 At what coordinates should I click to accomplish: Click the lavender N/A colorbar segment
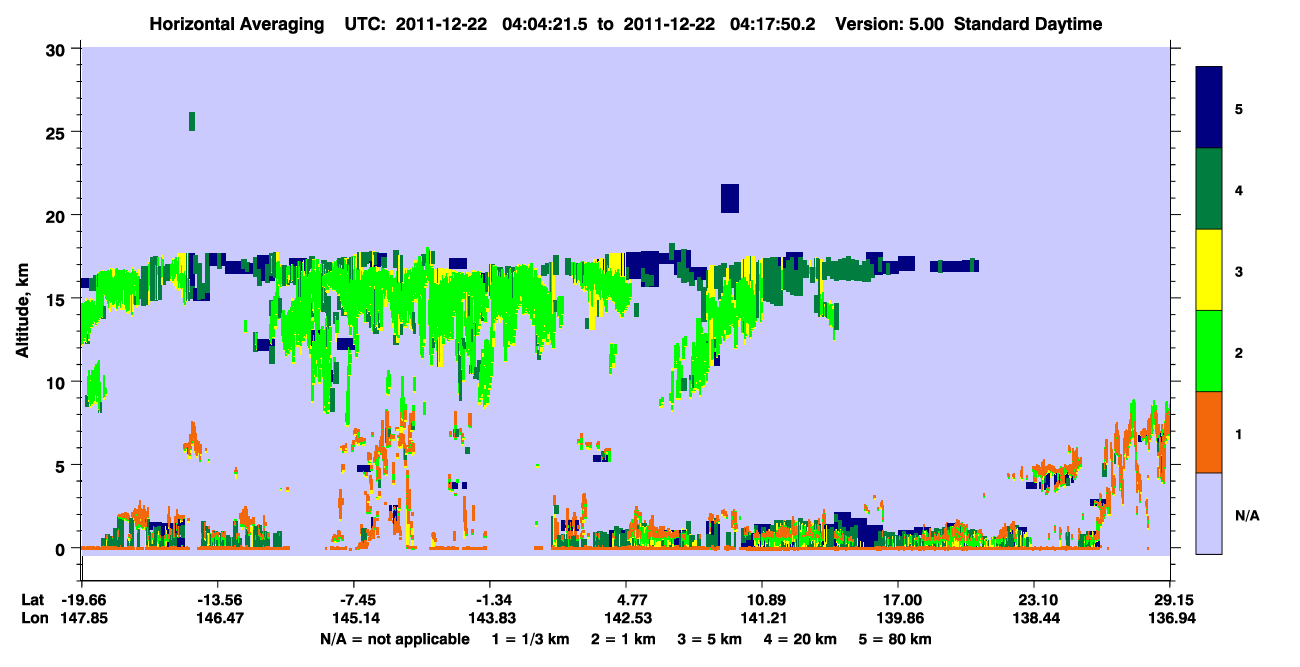[x=1209, y=513]
